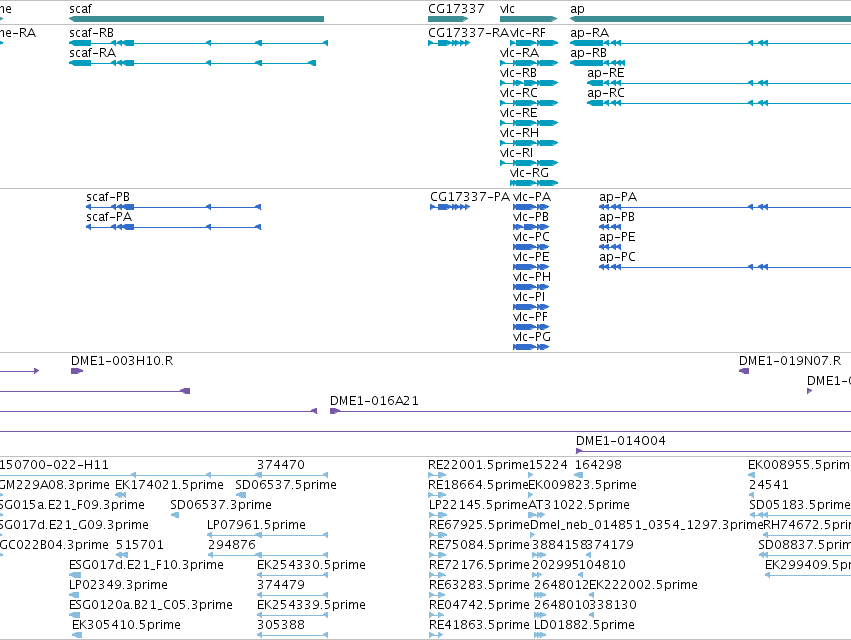Select EST label ESG017d.E21_F10.3prime
Image resolution: width=851 pixels, height=640 pixels.
coord(147,565)
